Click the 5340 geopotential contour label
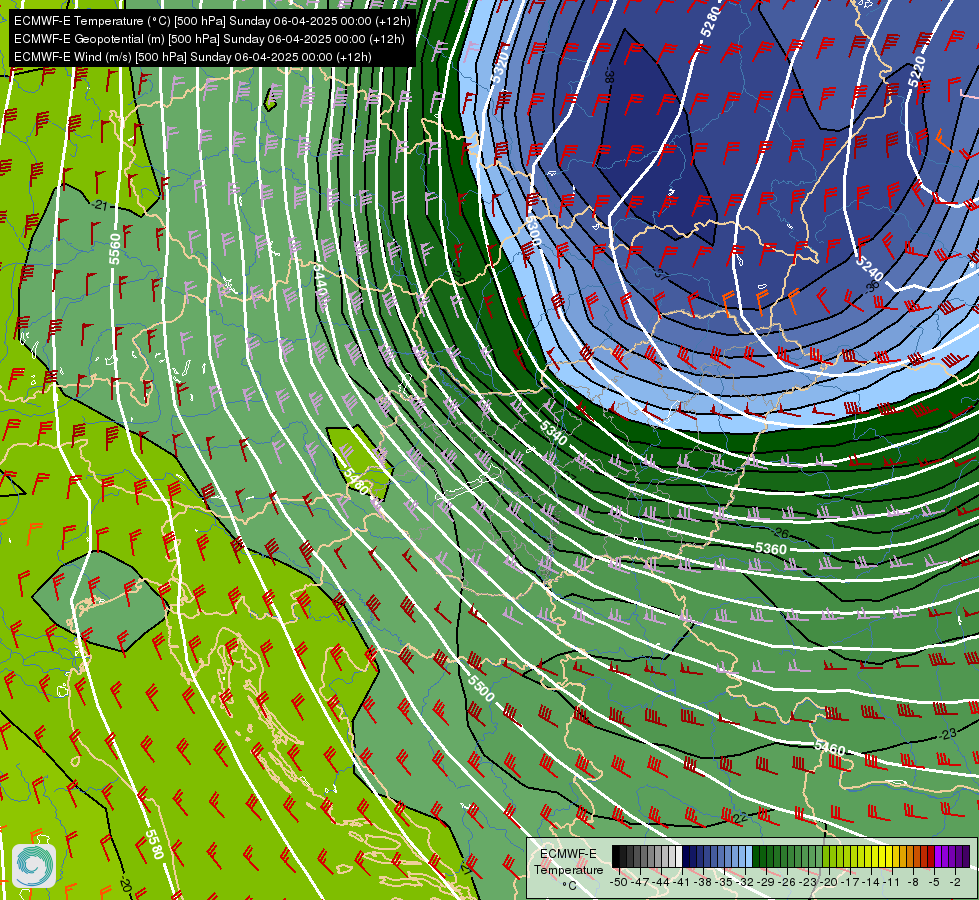The height and width of the screenshot is (900, 979). 553,432
